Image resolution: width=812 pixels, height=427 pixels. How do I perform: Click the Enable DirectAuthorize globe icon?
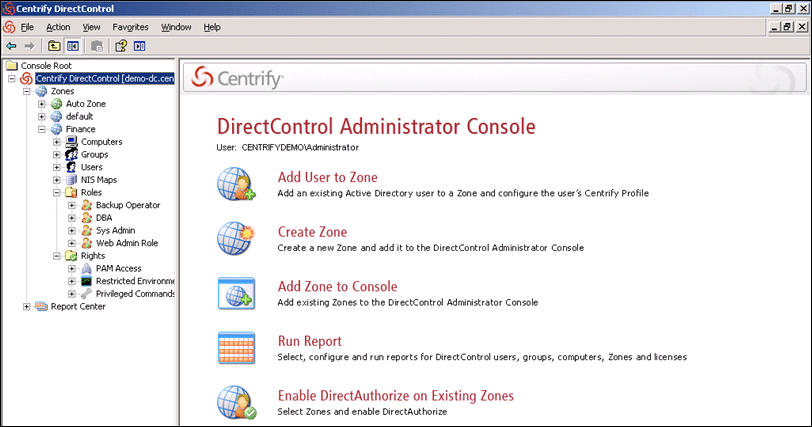(236, 402)
